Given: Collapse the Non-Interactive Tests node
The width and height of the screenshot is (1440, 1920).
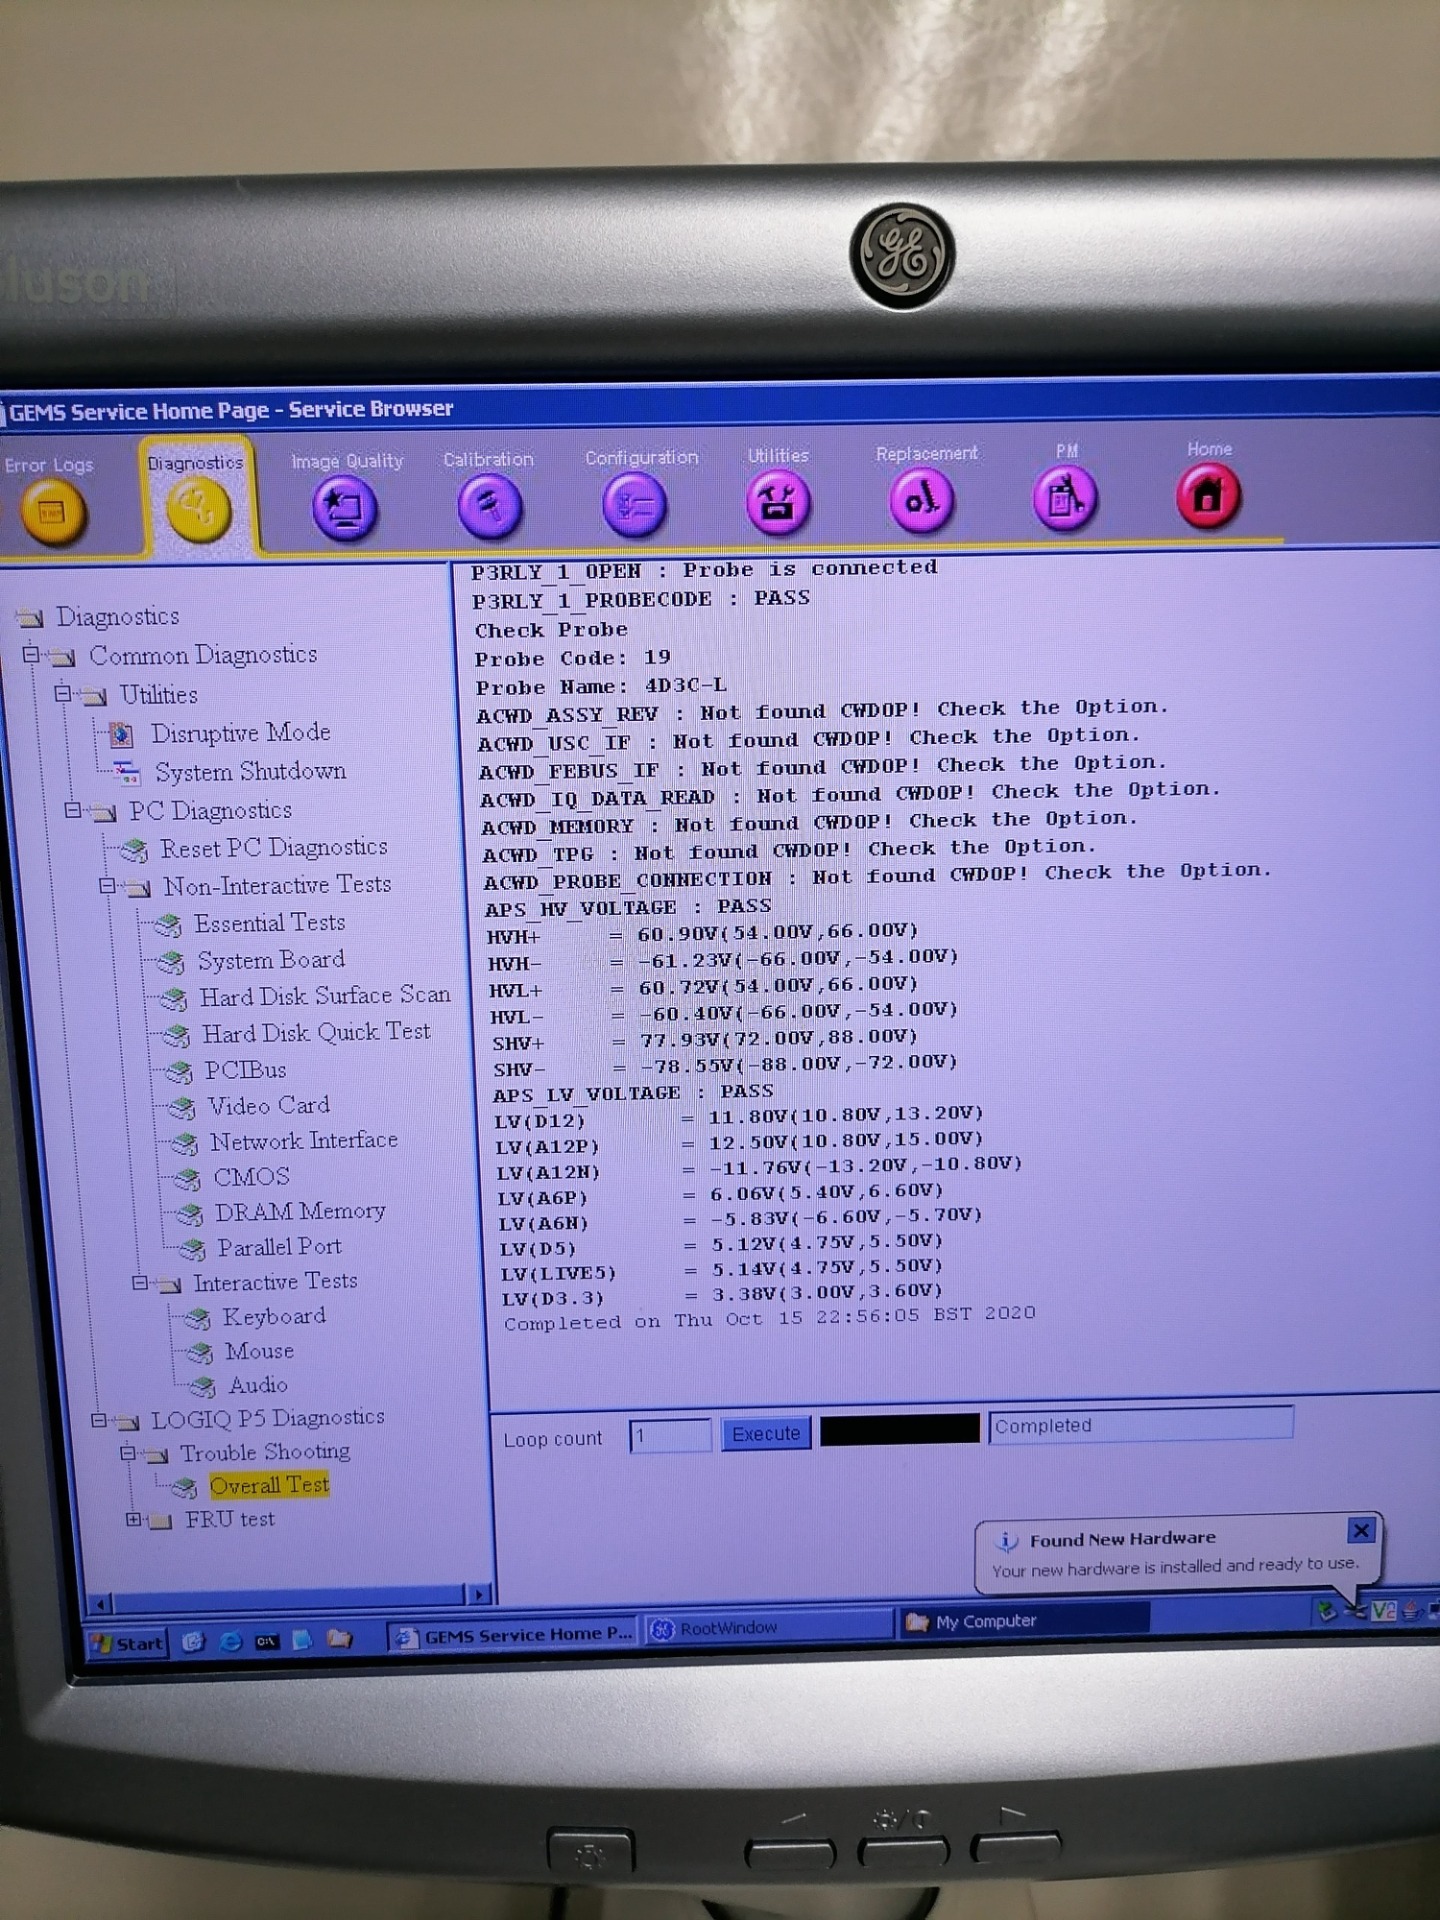Looking at the screenshot, I should [x=107, y=886].
